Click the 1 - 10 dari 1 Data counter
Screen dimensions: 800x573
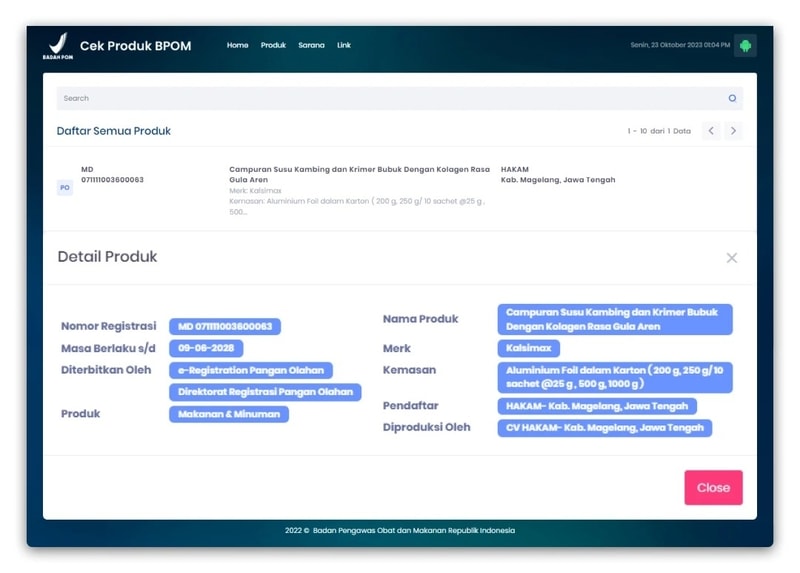[x=659, y=131]
